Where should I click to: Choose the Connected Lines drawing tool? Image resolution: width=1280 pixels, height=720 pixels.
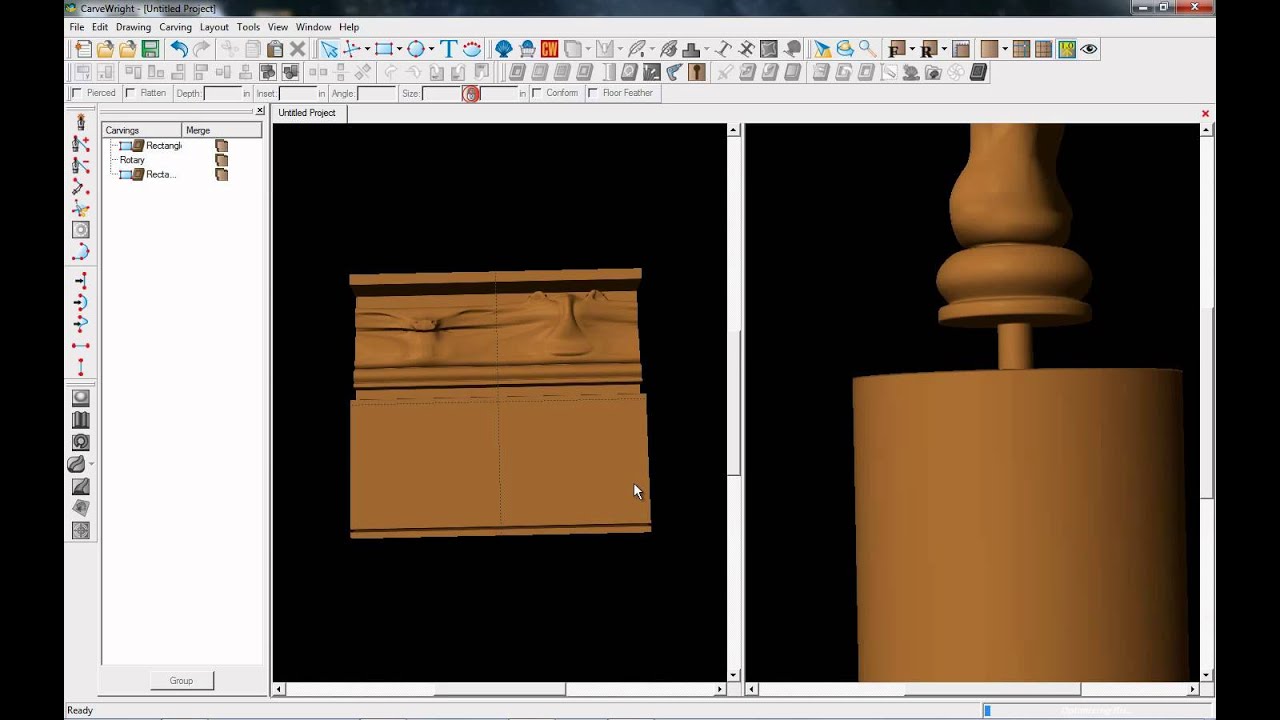(351, 49)
